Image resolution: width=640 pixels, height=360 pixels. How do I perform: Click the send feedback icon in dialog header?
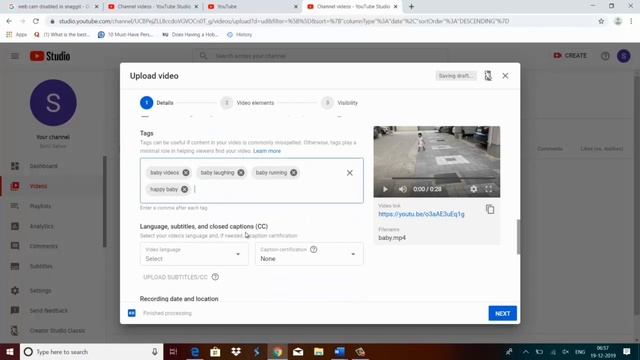[488, 76]
